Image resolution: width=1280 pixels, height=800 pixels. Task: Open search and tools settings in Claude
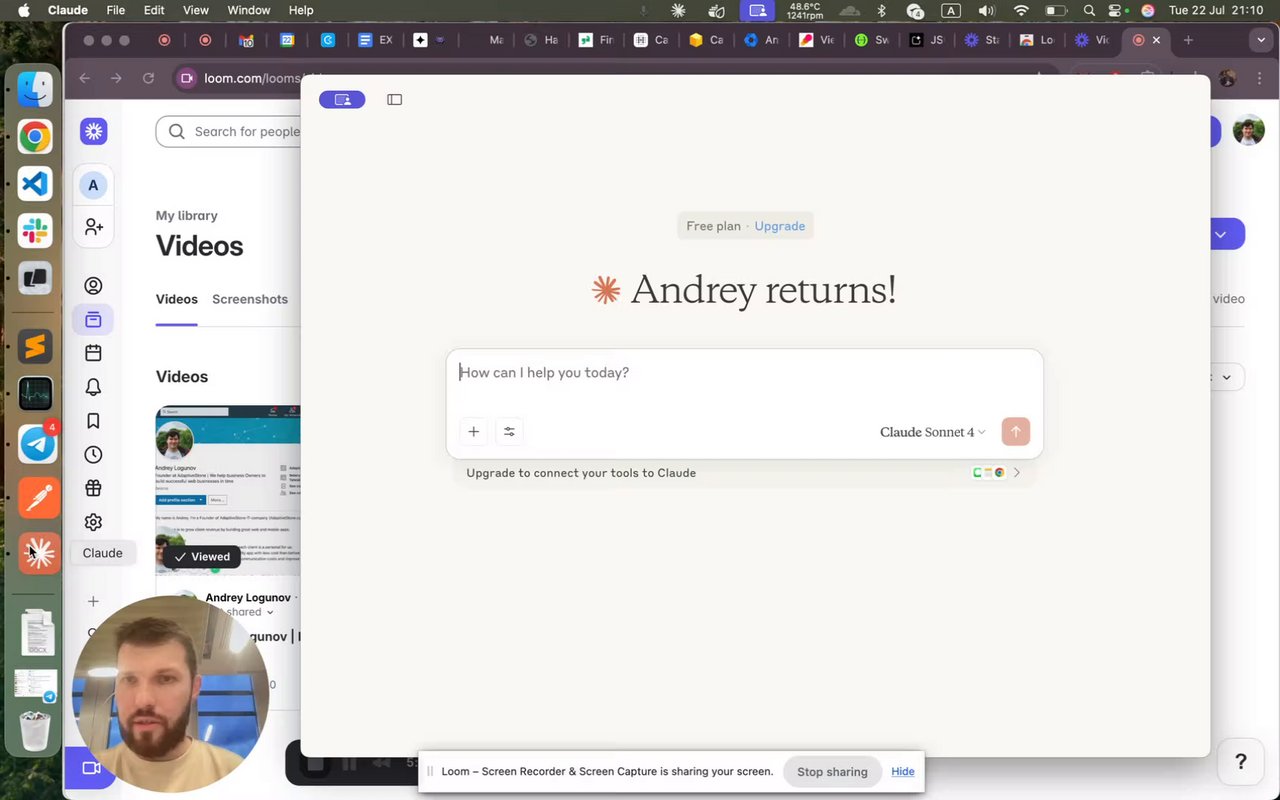pos(509,432)
